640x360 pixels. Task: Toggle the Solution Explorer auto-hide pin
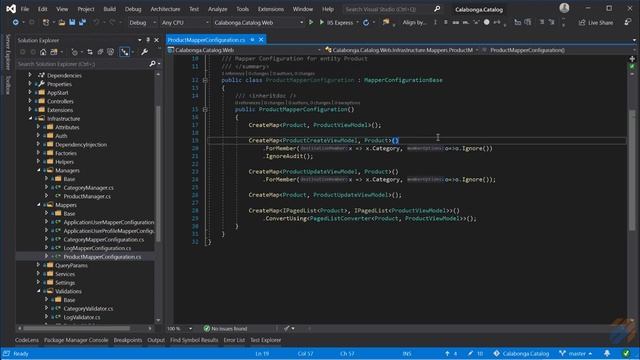tap(148, 40)
